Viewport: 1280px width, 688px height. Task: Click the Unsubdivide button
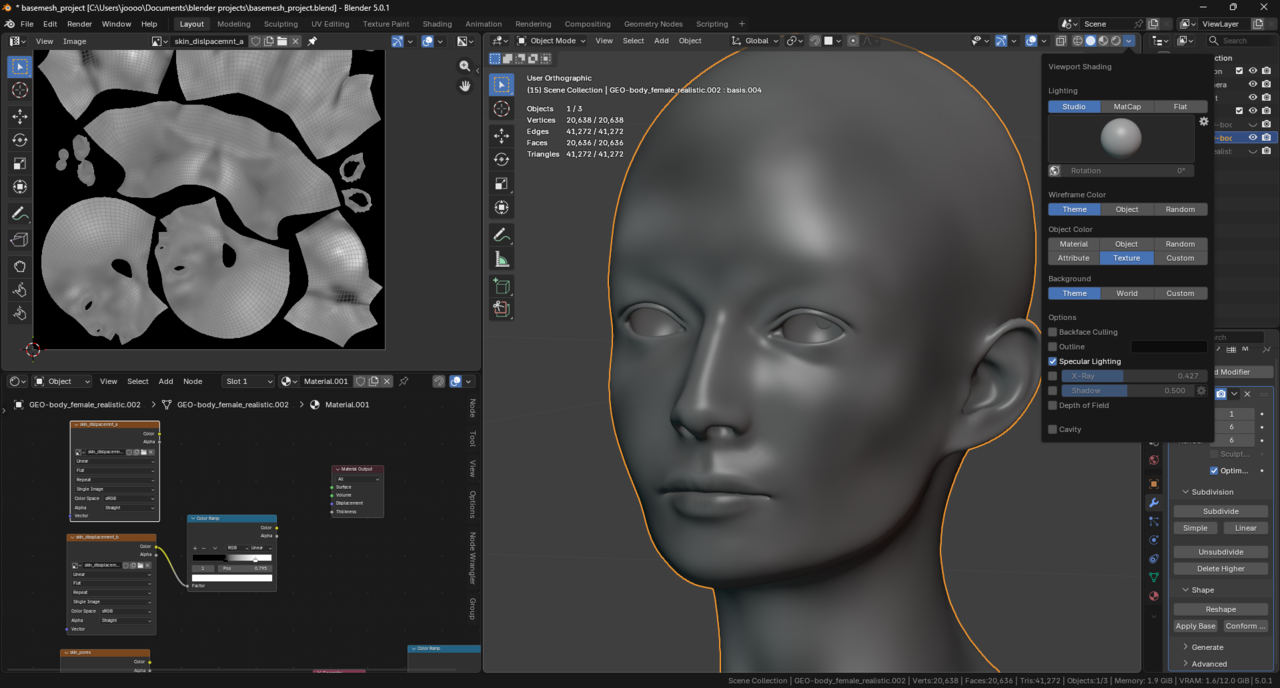coord(1220,552)
